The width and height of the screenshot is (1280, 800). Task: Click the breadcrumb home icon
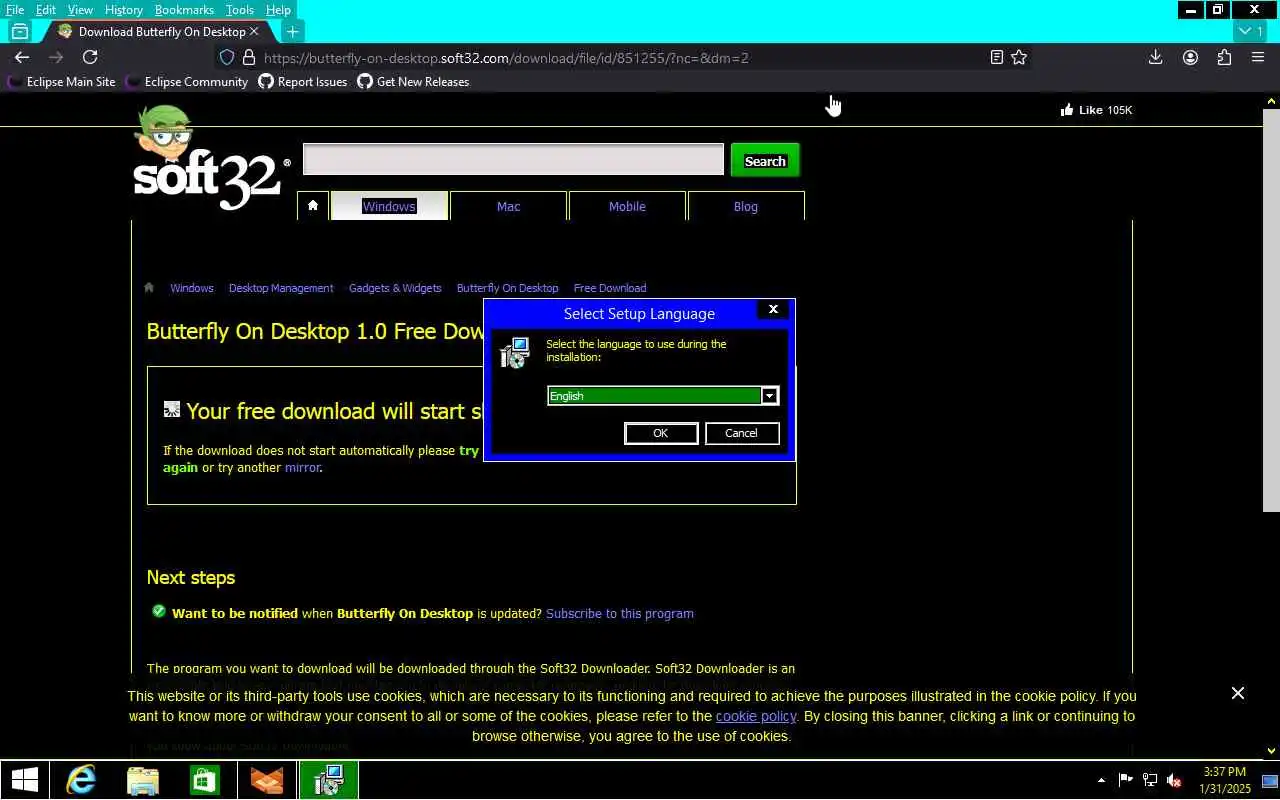click(x=149, y=288)
